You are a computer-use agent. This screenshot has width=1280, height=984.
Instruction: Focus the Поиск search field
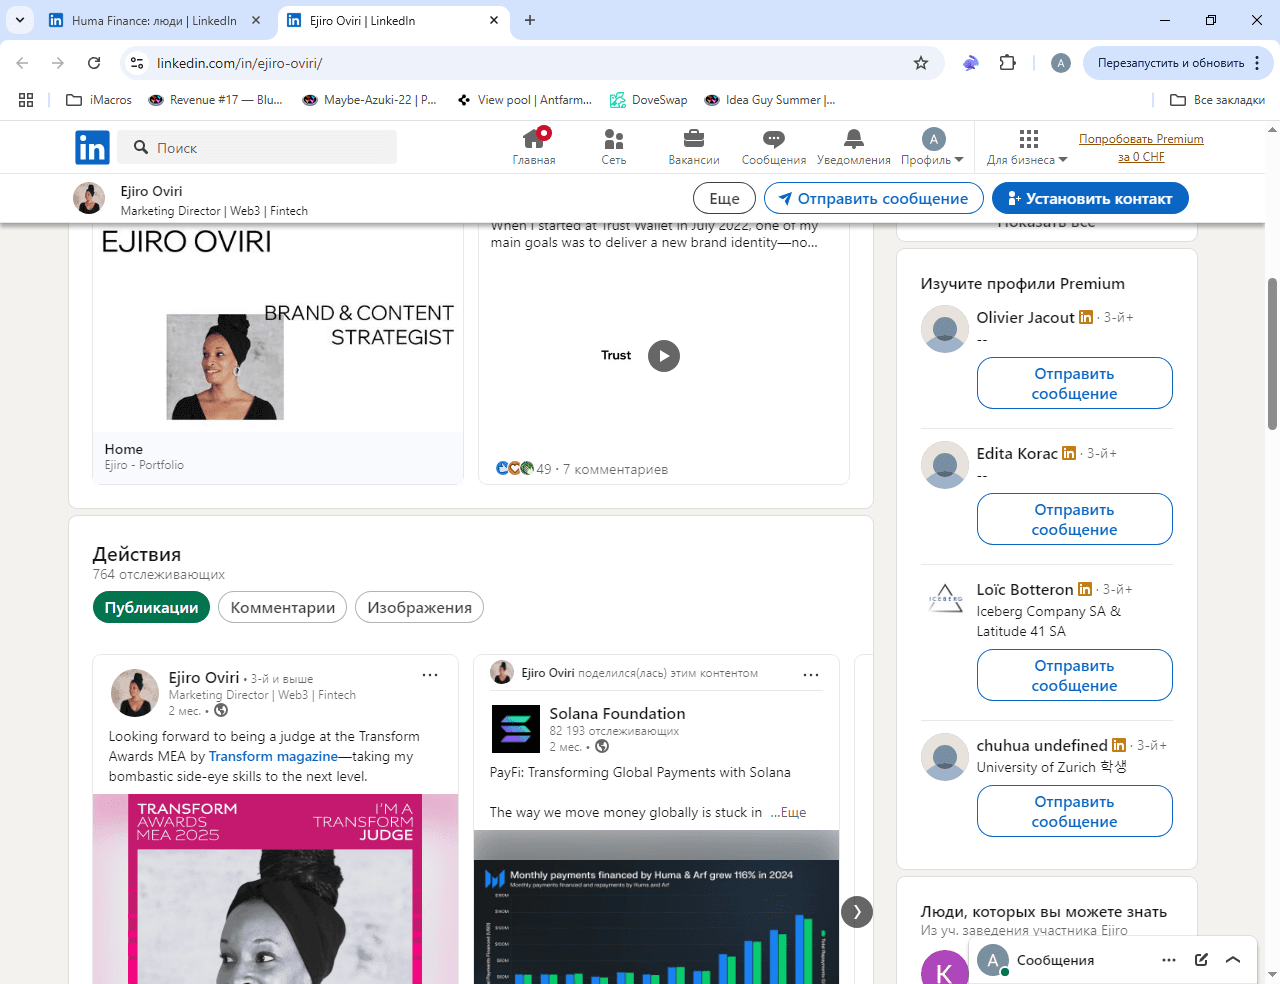[x=257, y=147]
